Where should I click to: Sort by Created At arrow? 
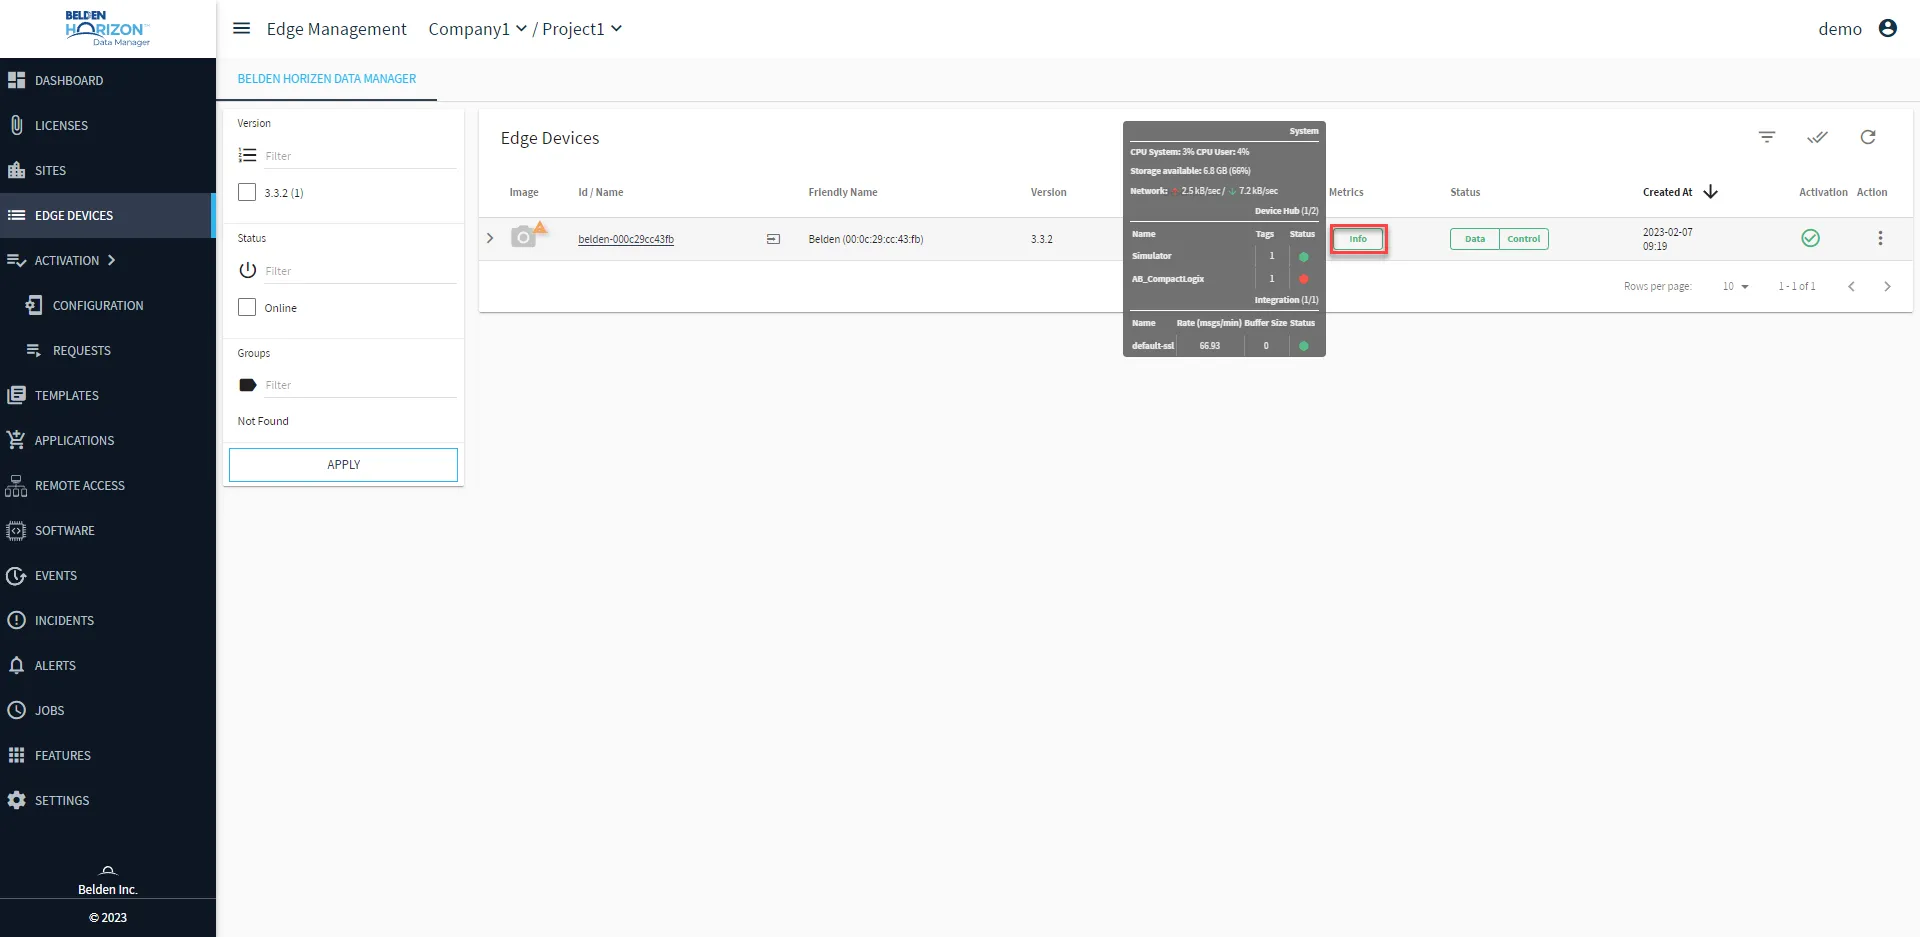click(x=1710, y=192)
